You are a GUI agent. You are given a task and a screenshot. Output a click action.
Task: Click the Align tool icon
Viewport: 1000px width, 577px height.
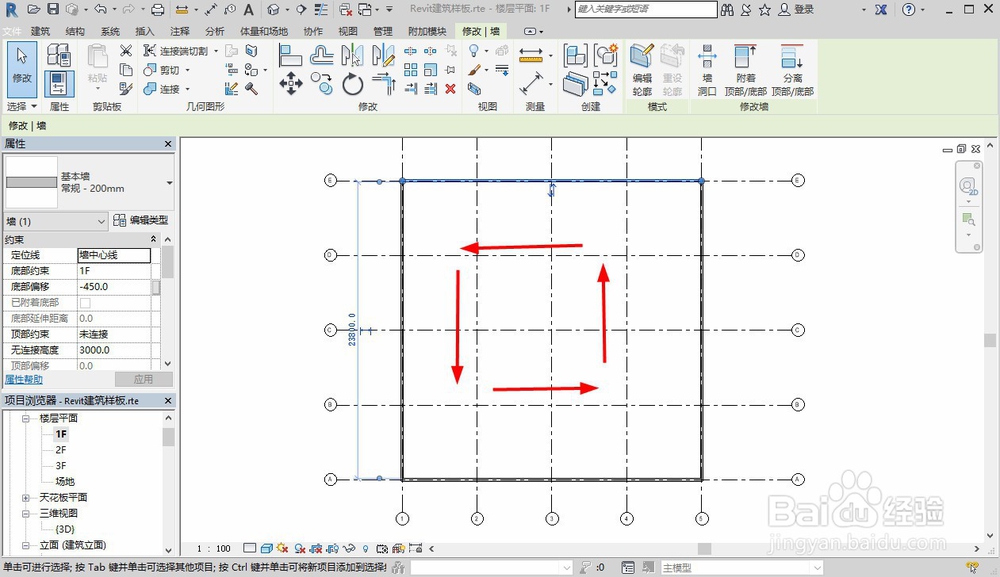(290, 55)
